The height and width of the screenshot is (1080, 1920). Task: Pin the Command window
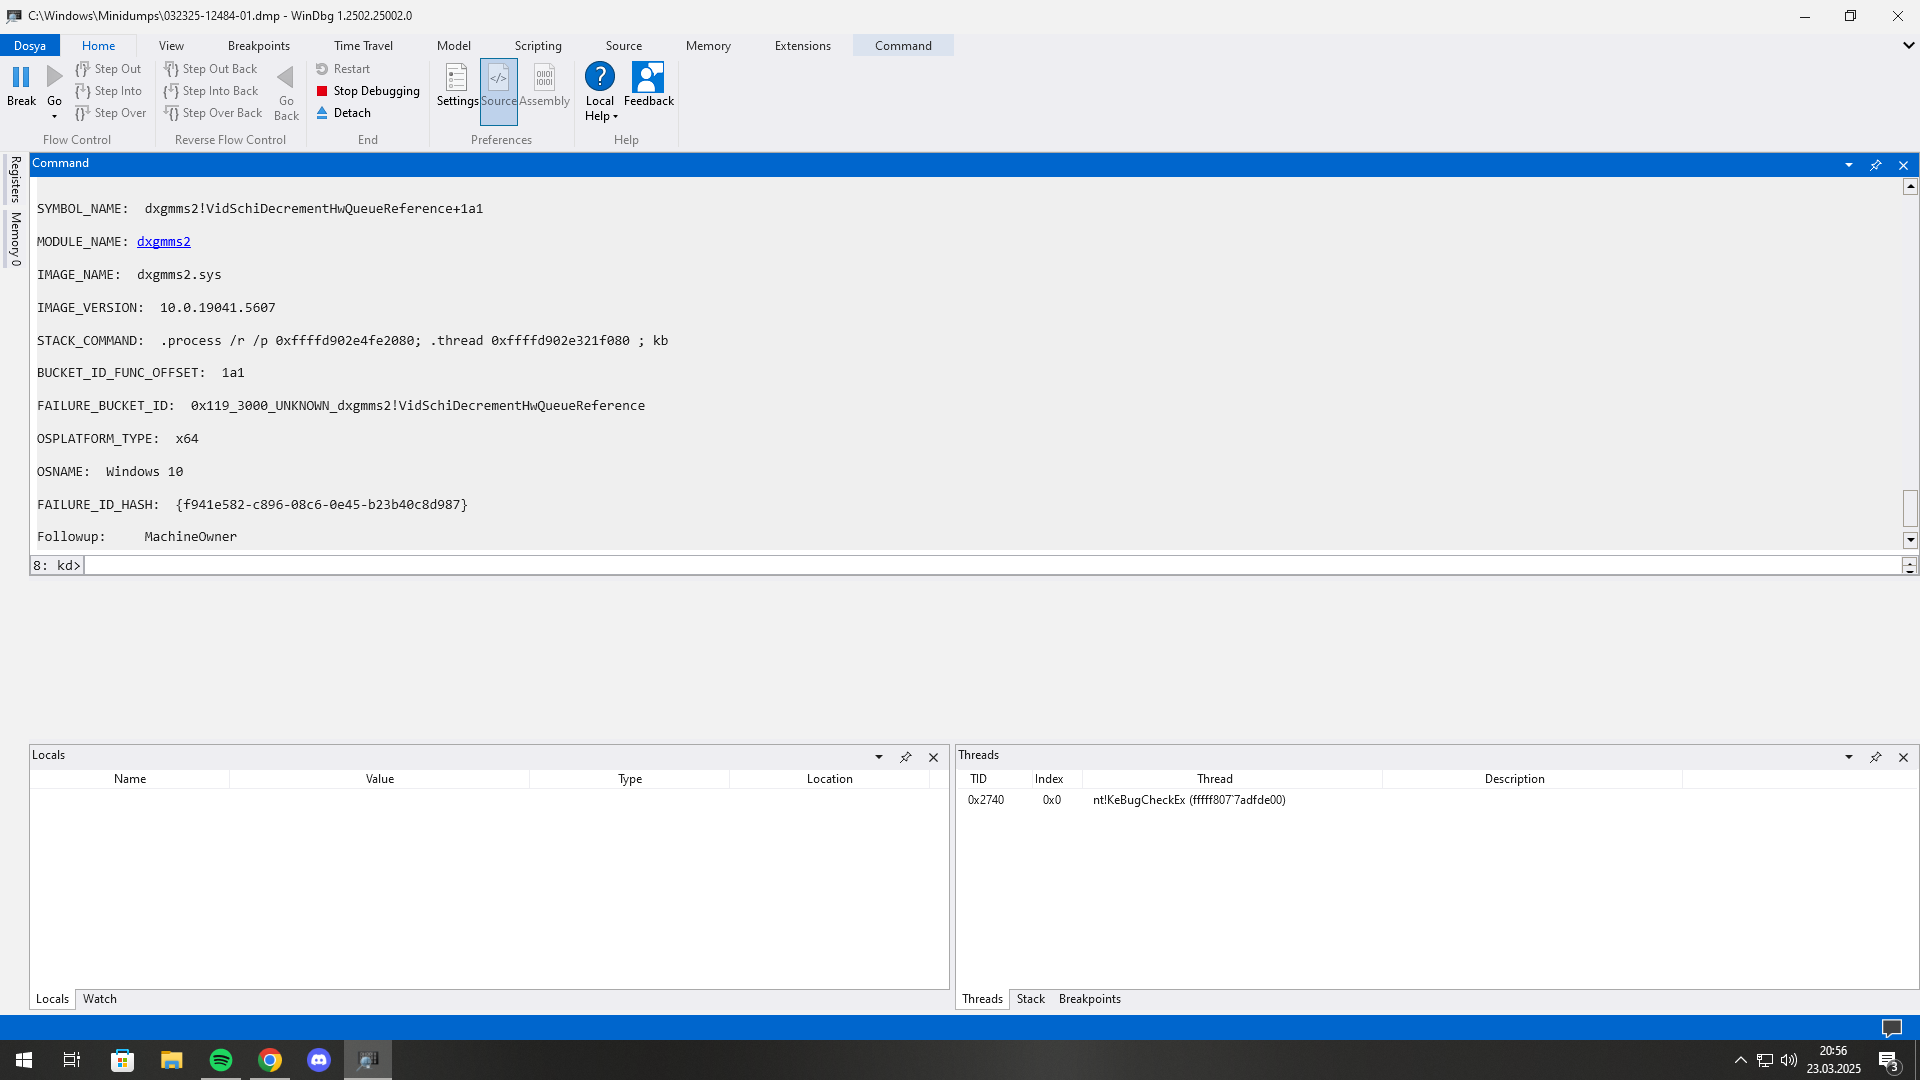pyautogui.click(x=1876, y=165)
